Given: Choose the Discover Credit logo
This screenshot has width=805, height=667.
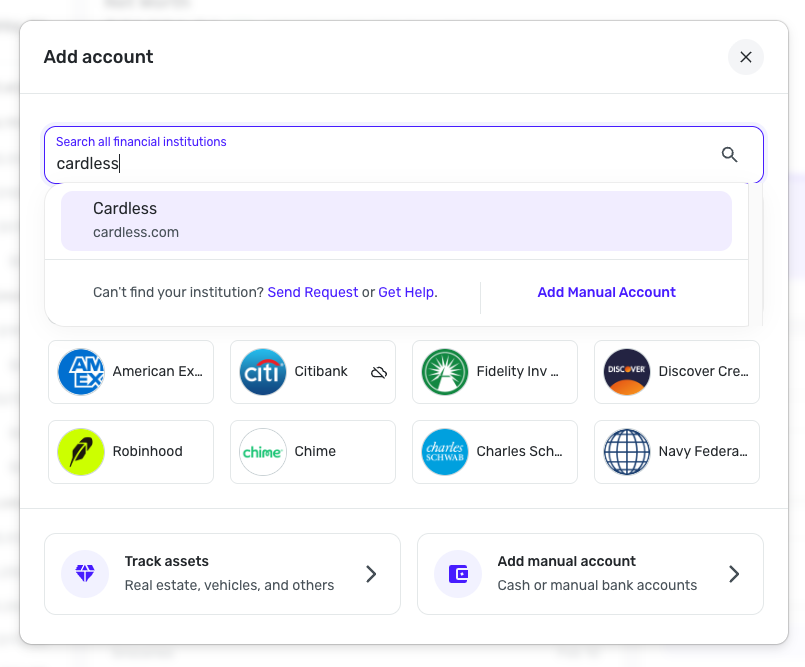Looking at the screenshot, I should click(x=627, y=372).
